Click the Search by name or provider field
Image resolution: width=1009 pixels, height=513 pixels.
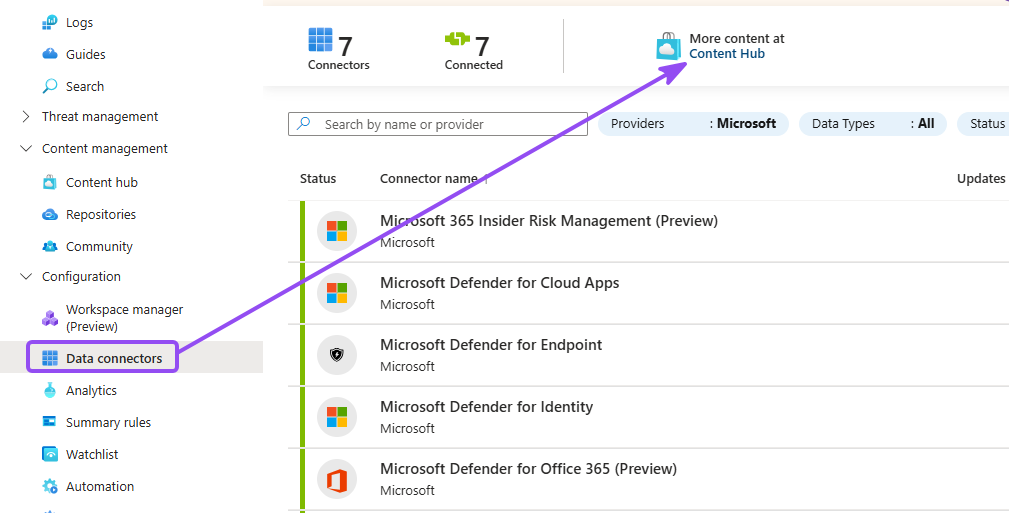pos(438,124)
